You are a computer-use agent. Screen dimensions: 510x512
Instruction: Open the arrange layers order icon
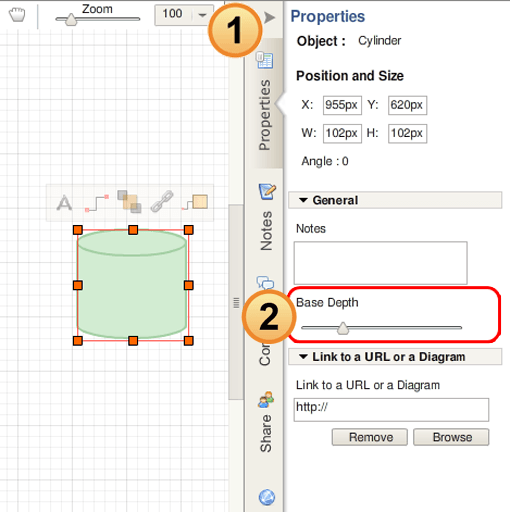pyautogui.click(x=129, y=201)
